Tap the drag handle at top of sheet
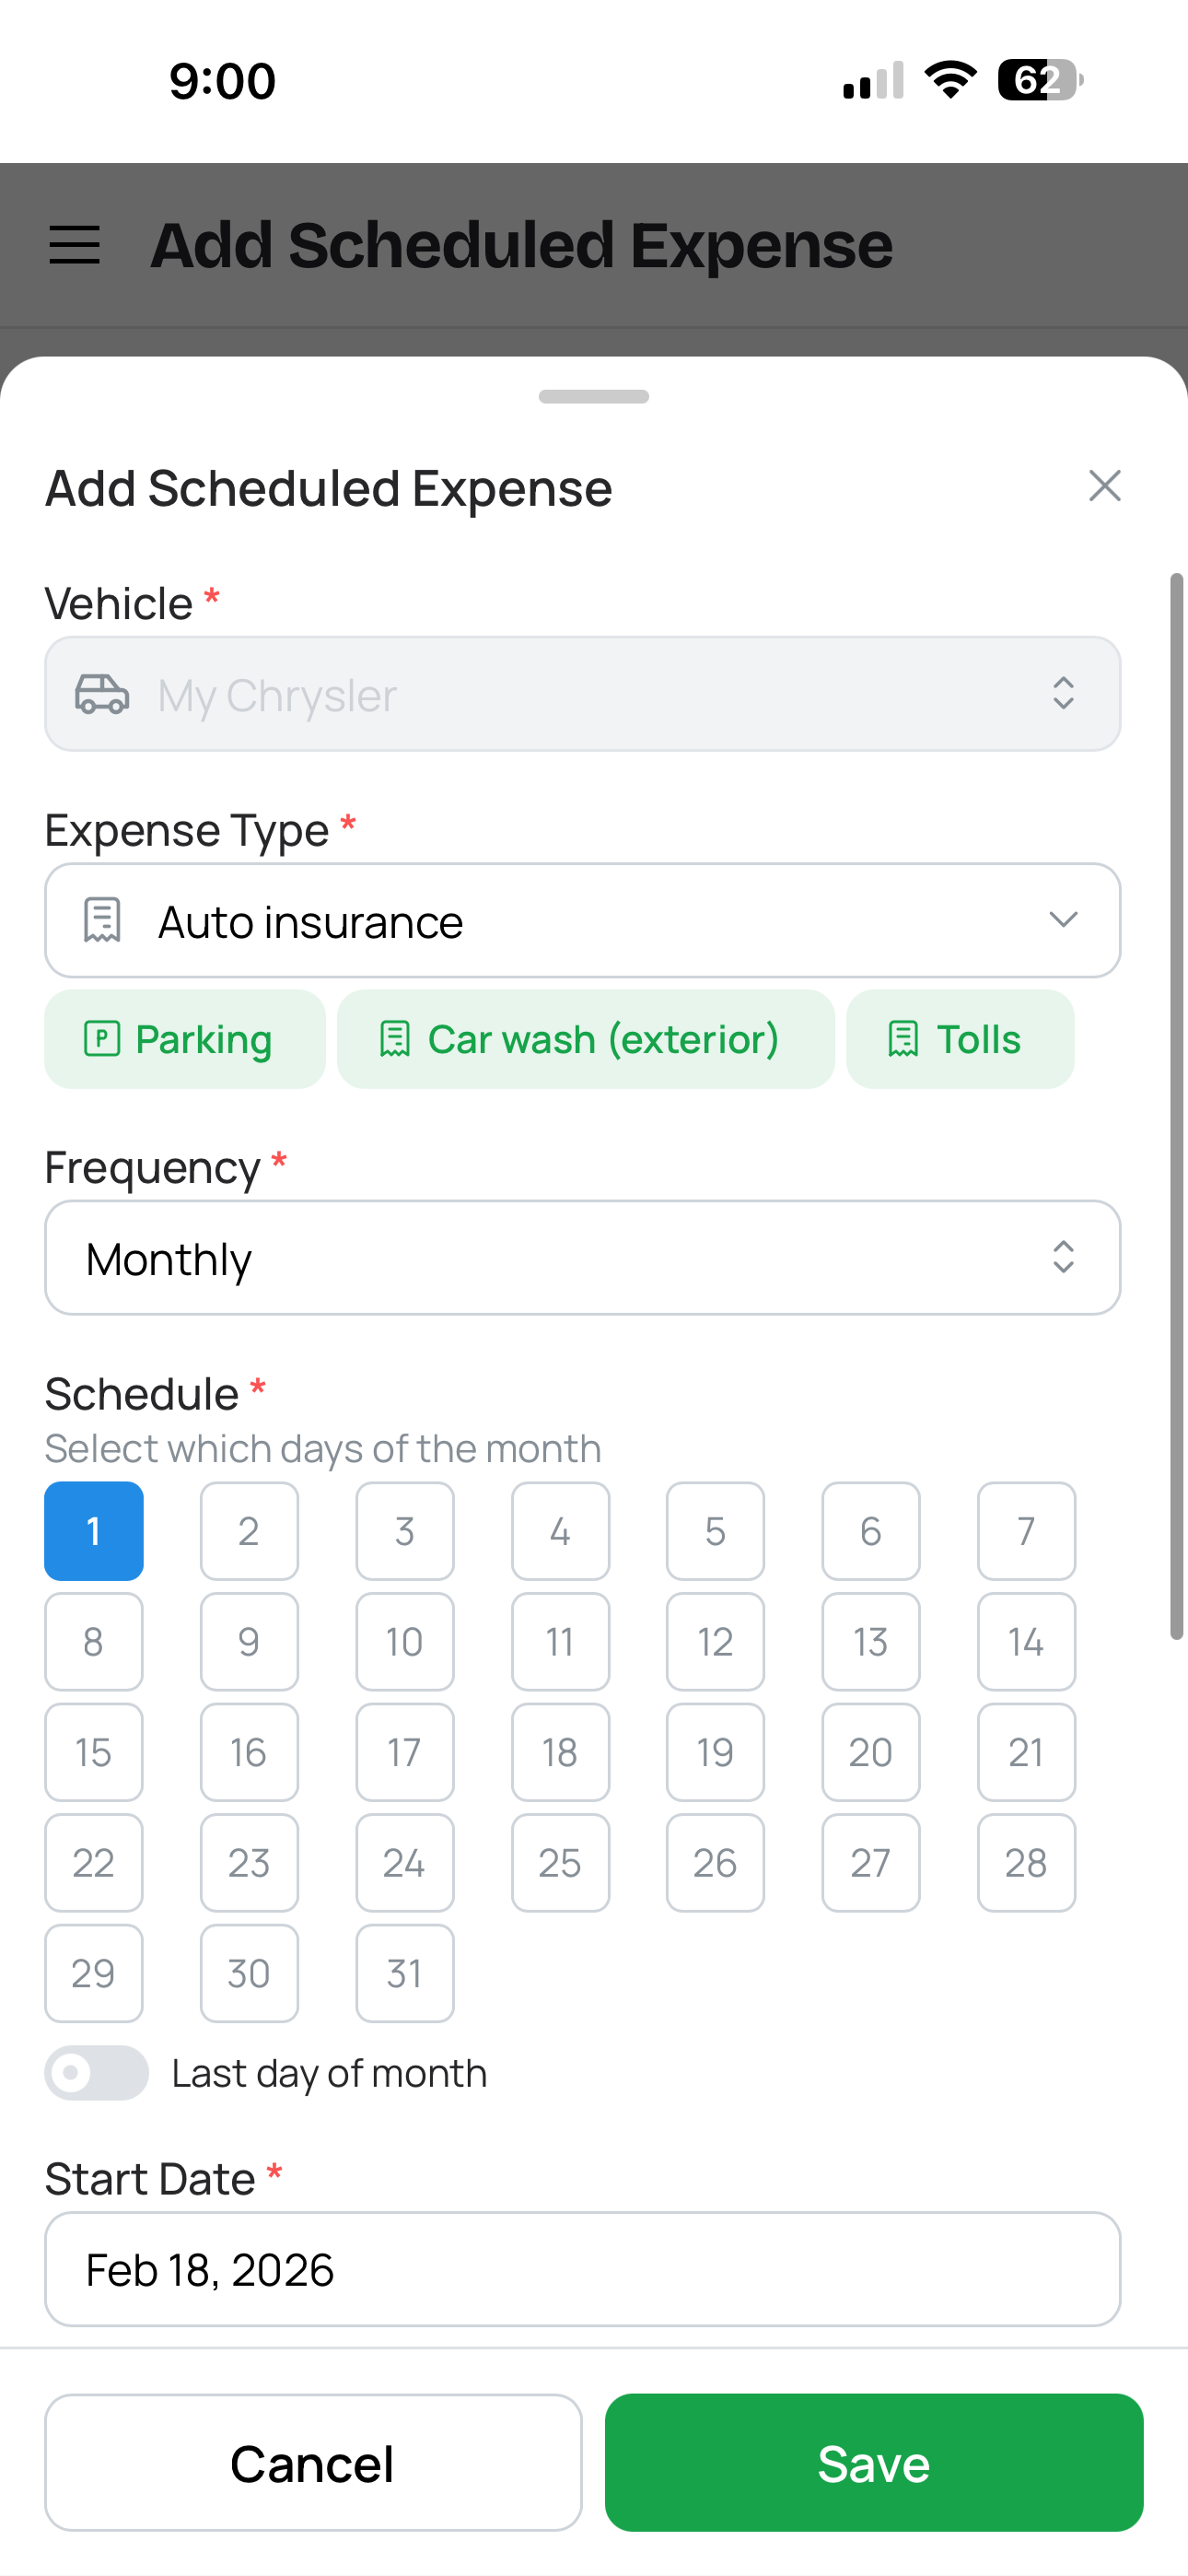The width and height of the screenshot is (1188, 2576). pyautogui.click(x=593, y=396)
